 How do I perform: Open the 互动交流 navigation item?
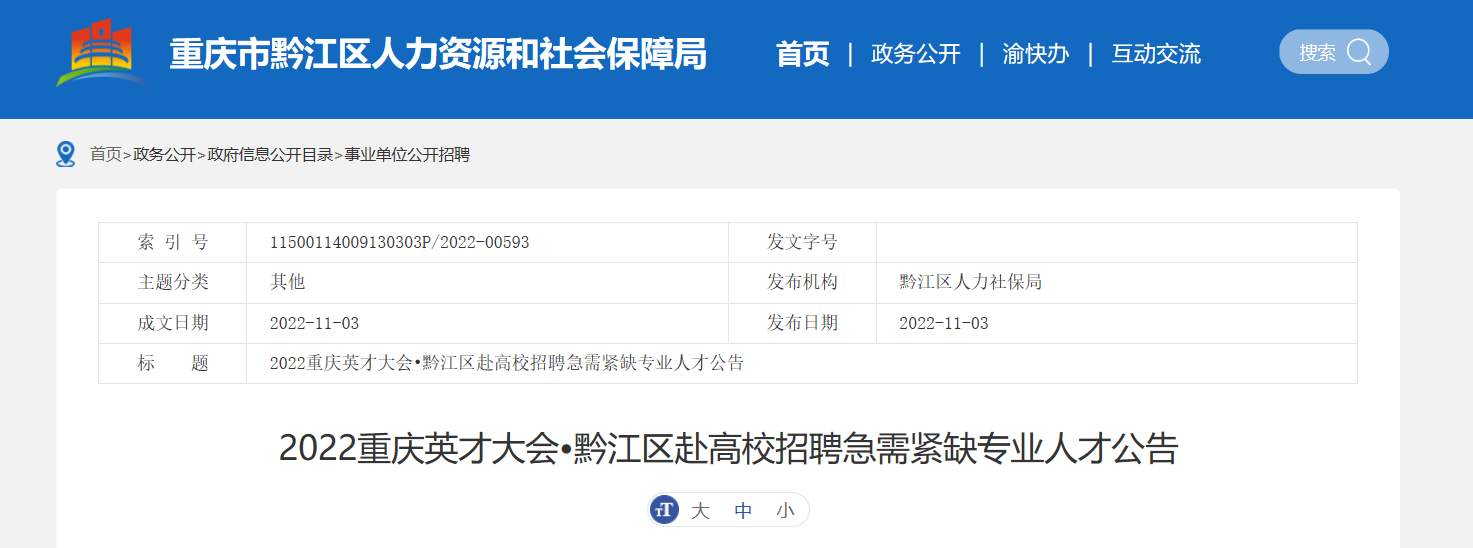point(1156,54)
